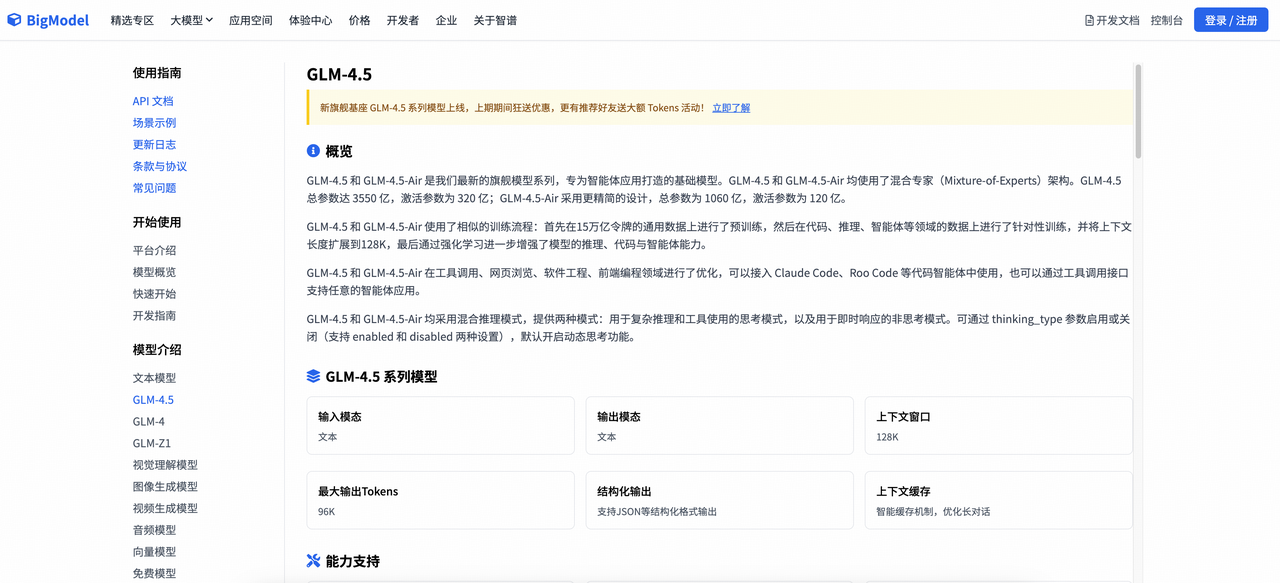Open 开发指南 sidebar entry
The width and height of the screenshot is (1280, 583).
(x=155, y=316)
